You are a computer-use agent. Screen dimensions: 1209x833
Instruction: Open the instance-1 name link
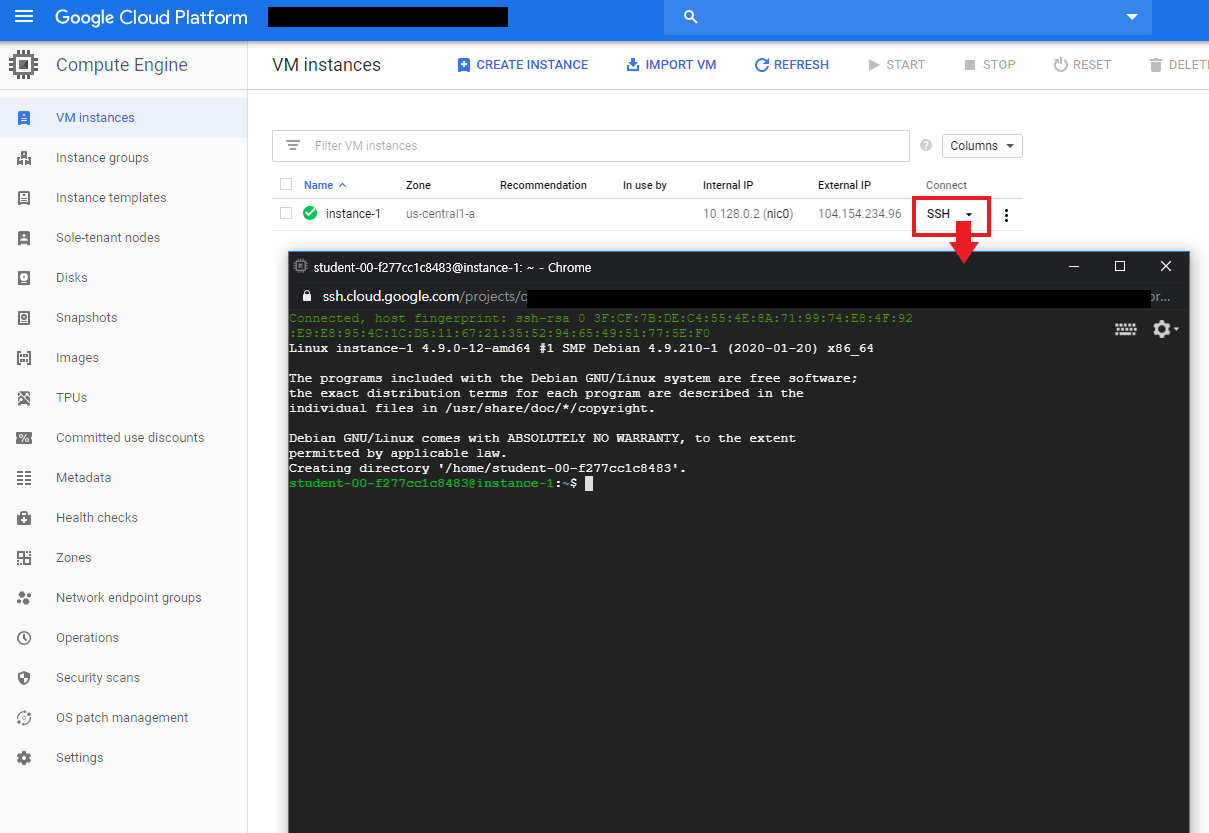coord(353,214)
